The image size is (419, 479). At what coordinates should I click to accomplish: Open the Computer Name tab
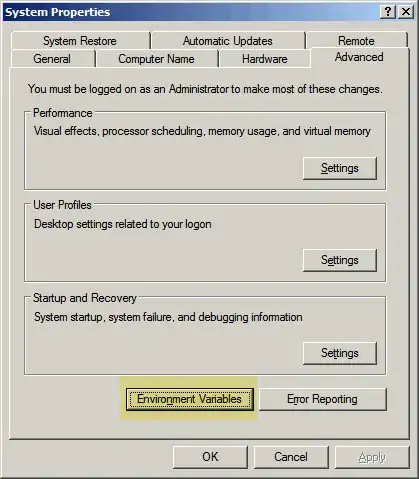[156, 59]
